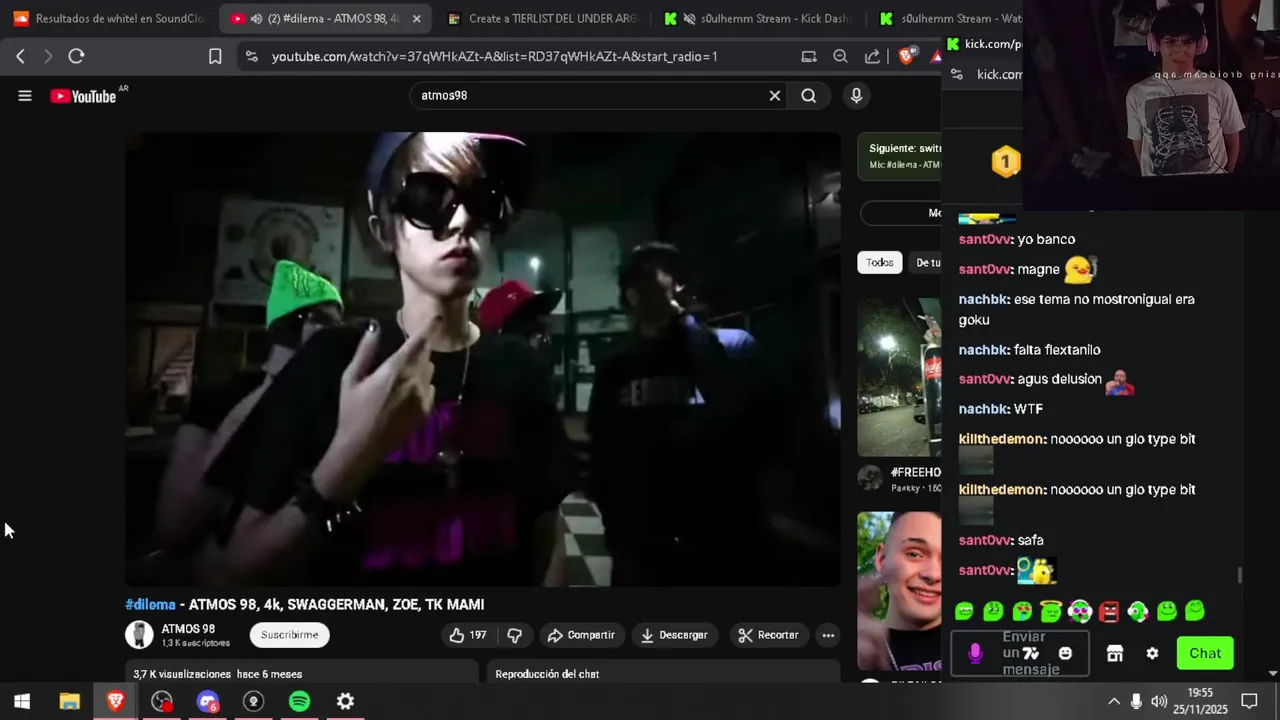
Task: Pick the halo angel emote in quick bar
Action: click(x=1051, y=611)
